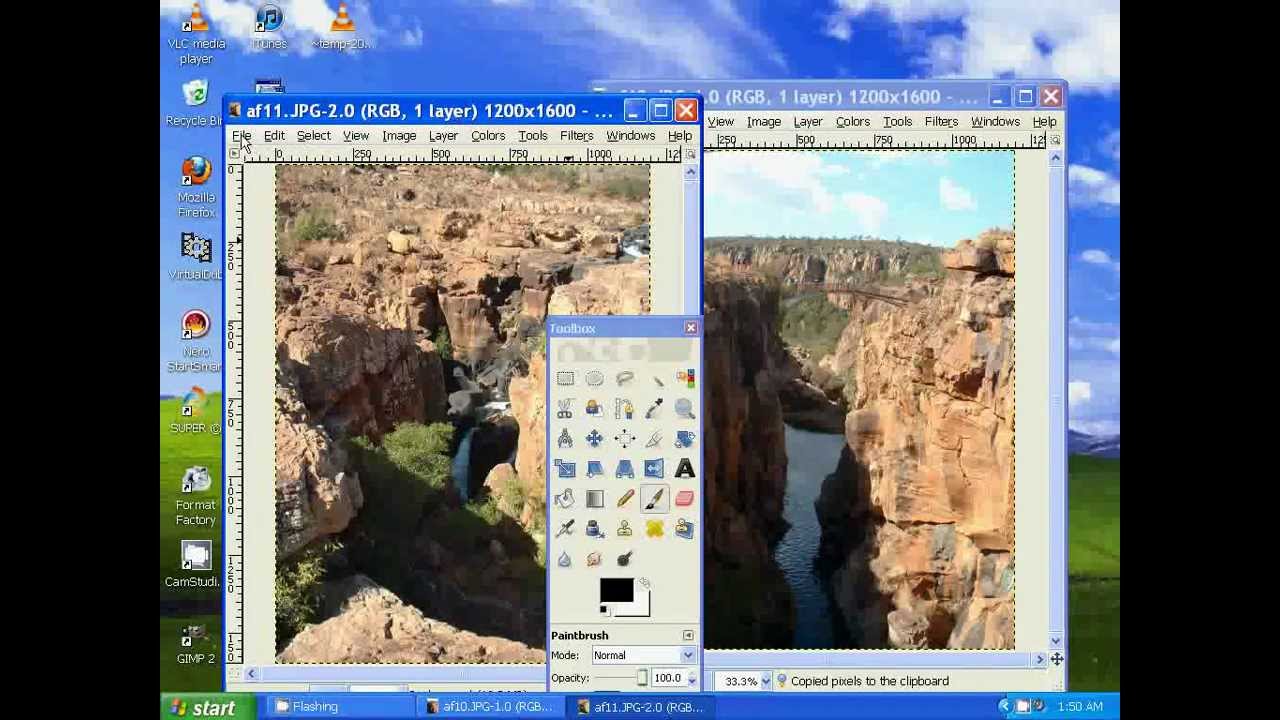Screen dimensions: 1280x720
Task: Select the Paths tool
Action: [625, 409]
